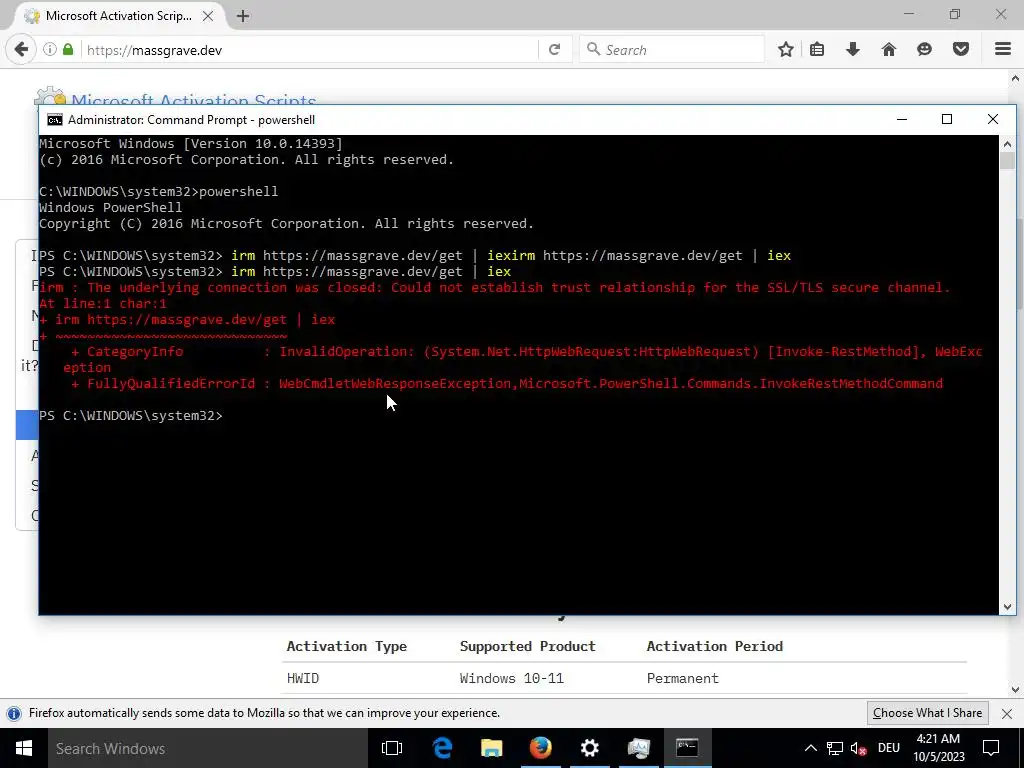1024x768 pixels.
Task: Open the taskbar clock and date
Action: [938, 748]
